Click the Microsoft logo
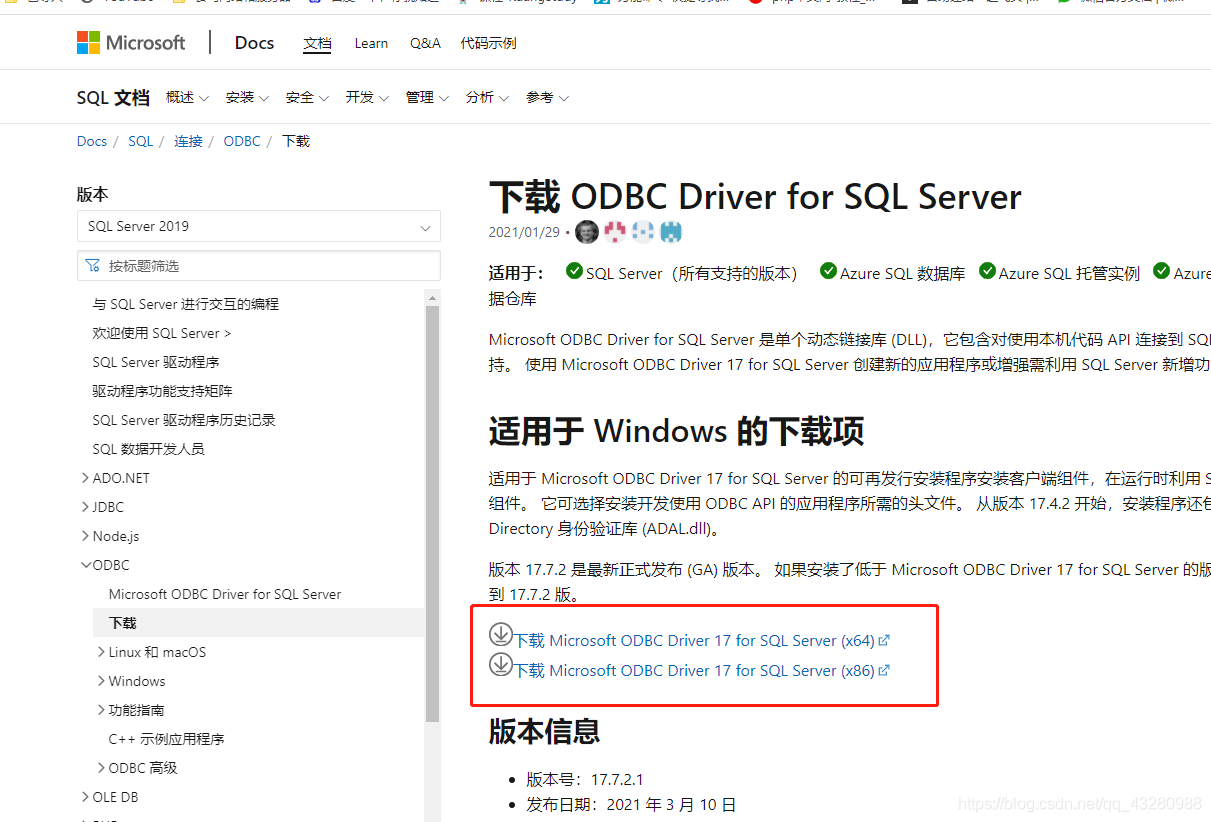Viewport: 1211px width, 822px height. pos(131,43)
